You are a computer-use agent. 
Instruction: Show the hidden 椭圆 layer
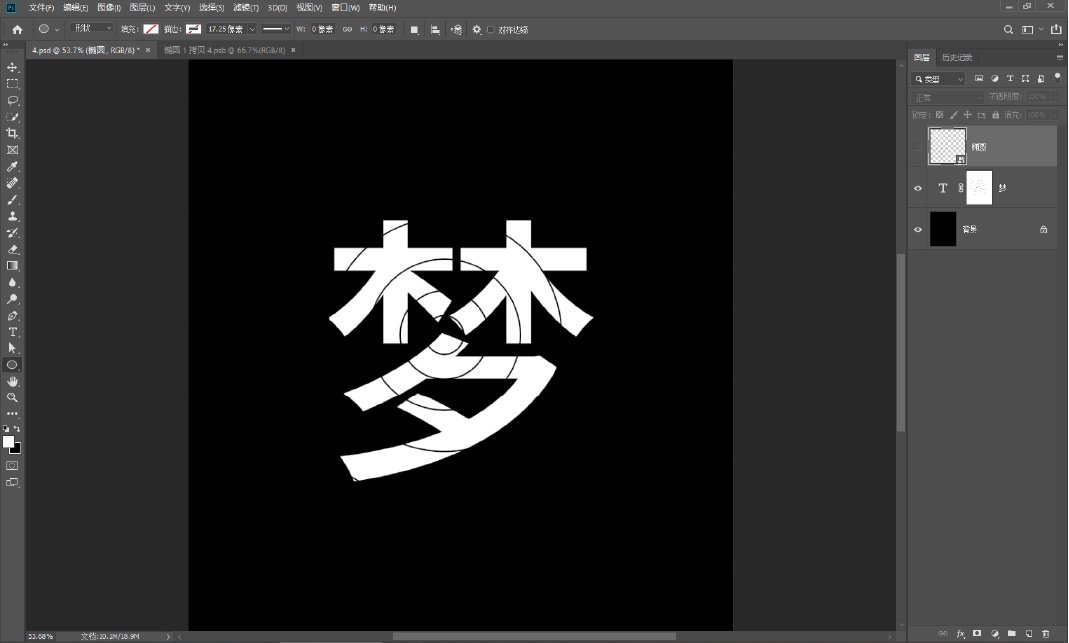click(917, 145)
